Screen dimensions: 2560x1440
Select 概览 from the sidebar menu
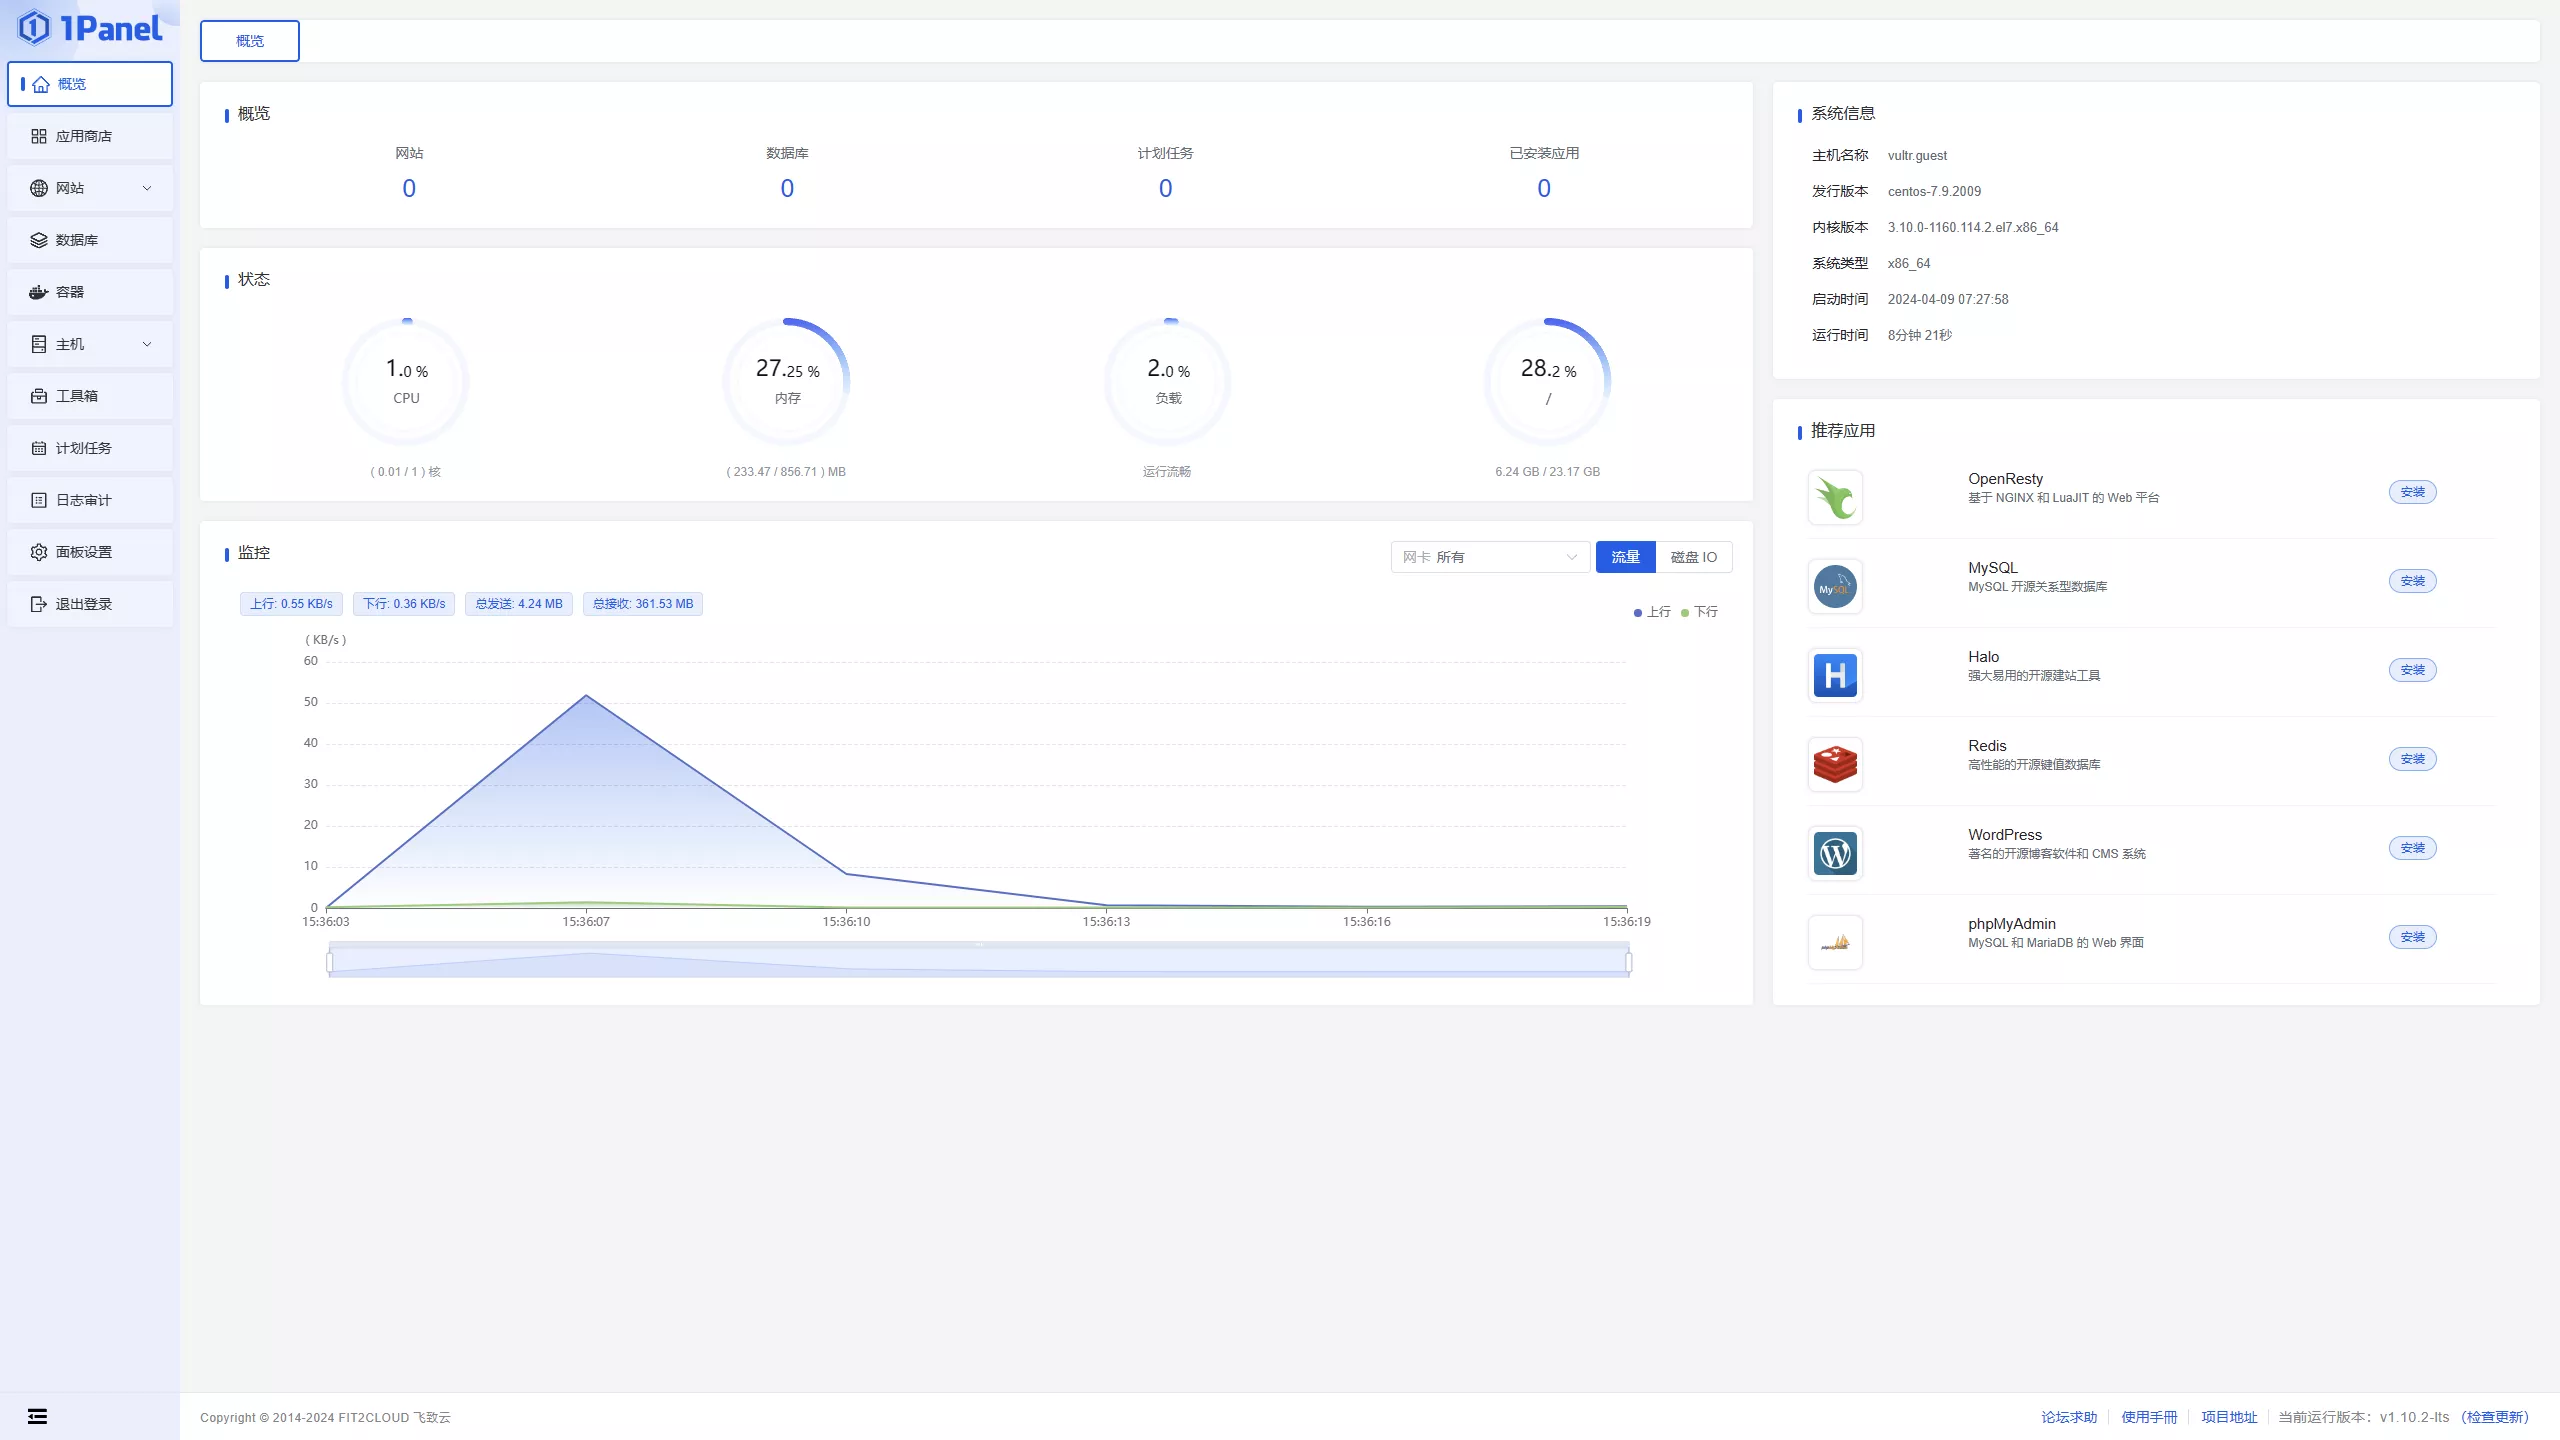pyautogui.click(x=88, y=84)
